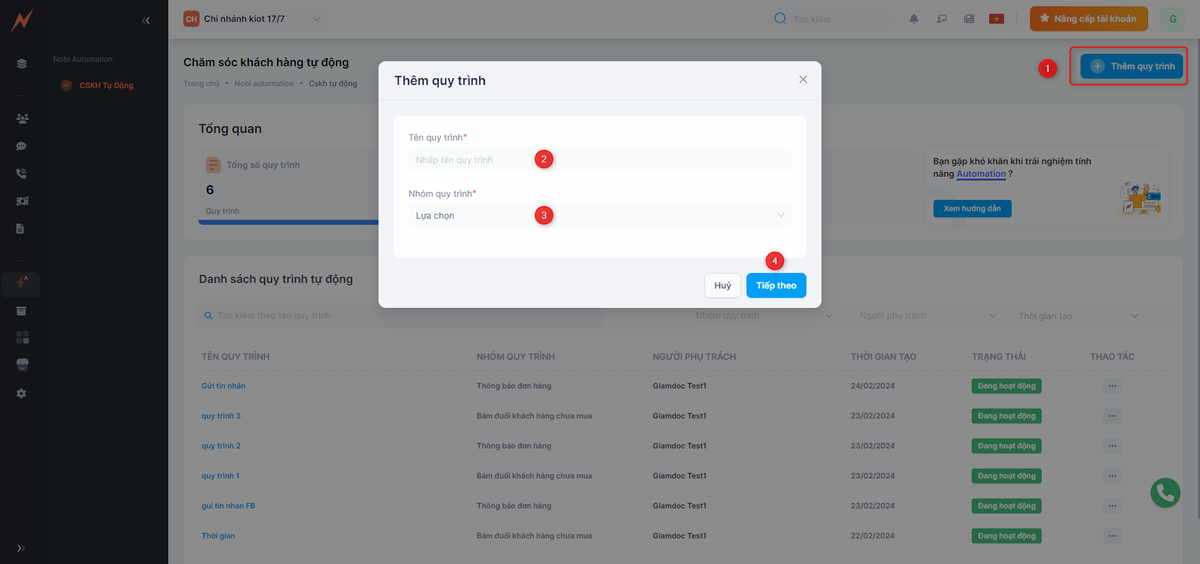Click the Vietnam flag language icon
The width and height of the screenshot is (1200, 564).
(x=996, y=19)
